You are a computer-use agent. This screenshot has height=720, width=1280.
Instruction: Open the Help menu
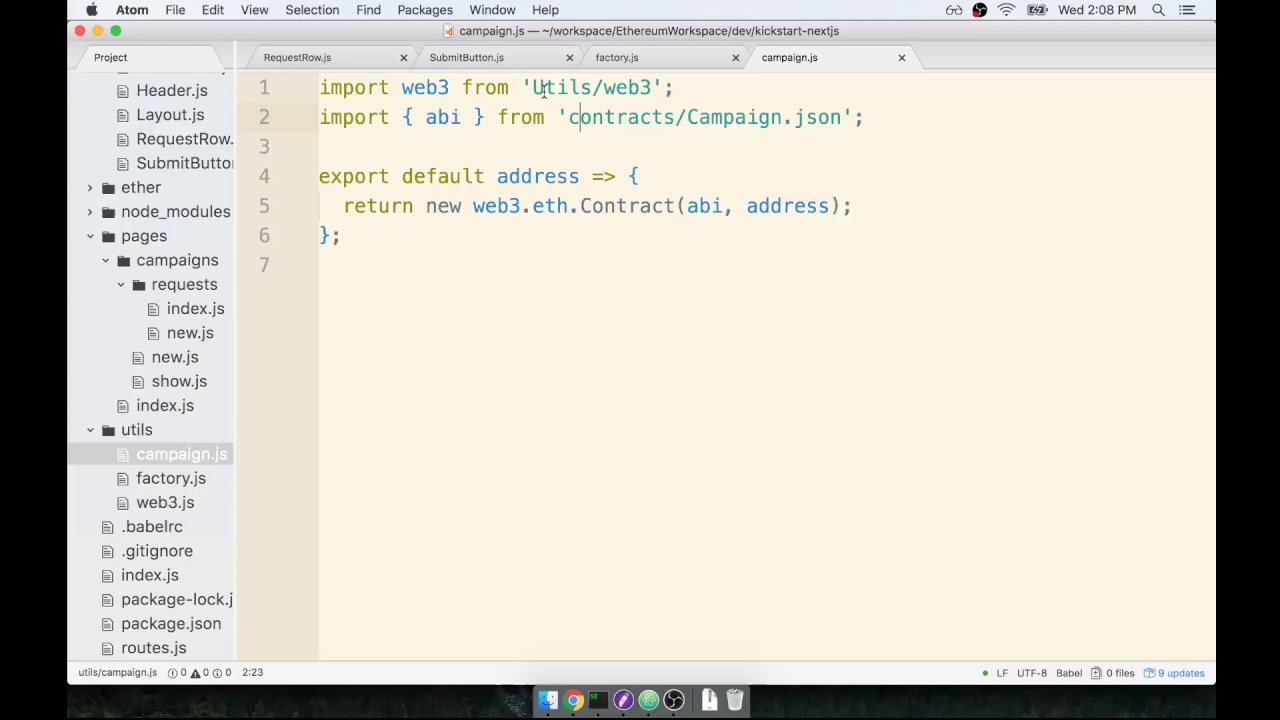point(545,10)
